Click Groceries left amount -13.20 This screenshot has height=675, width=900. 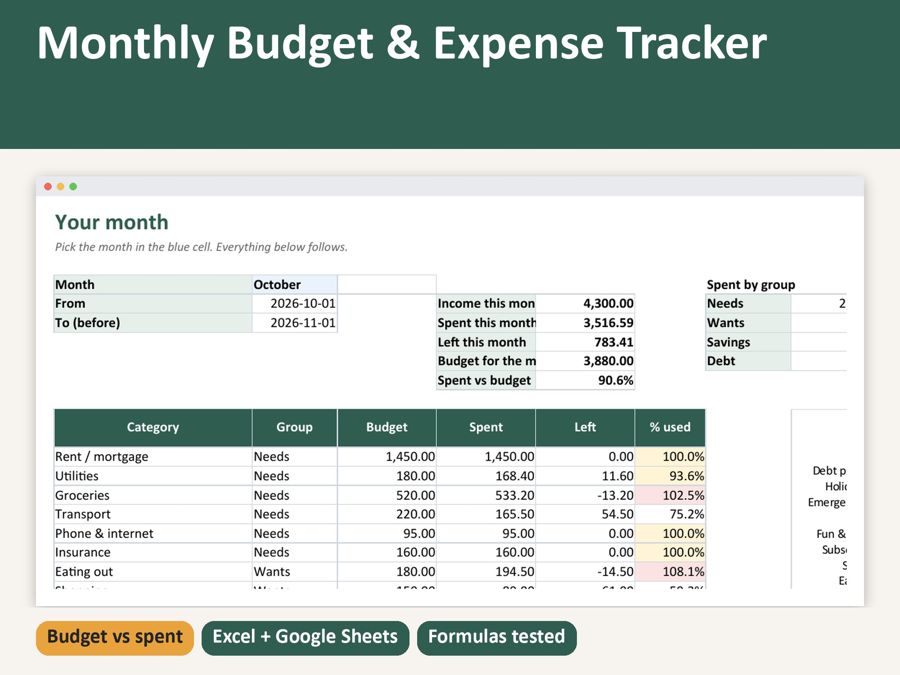click(585, 495)
